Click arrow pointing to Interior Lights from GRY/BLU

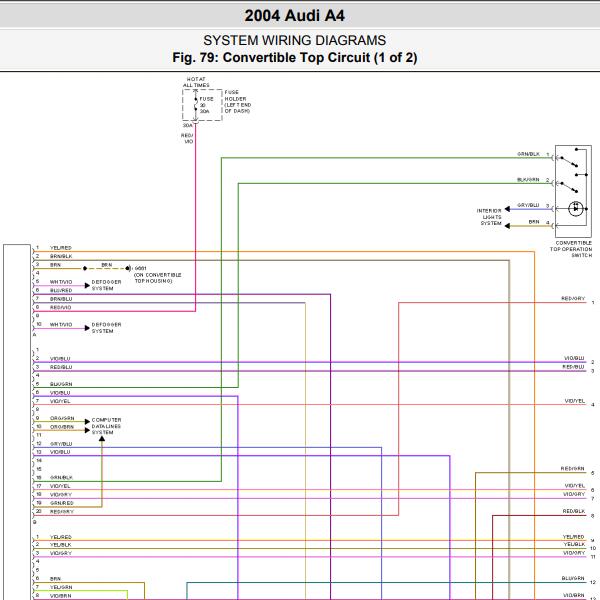(507, 209)
